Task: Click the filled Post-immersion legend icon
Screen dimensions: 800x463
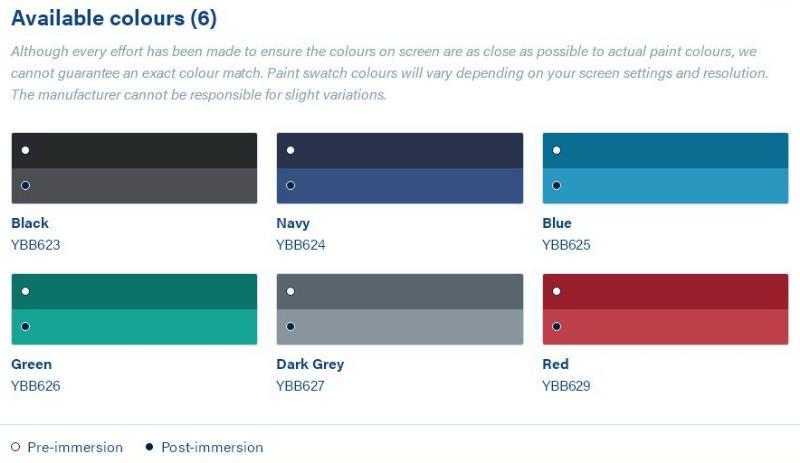Action: [149, 447]
